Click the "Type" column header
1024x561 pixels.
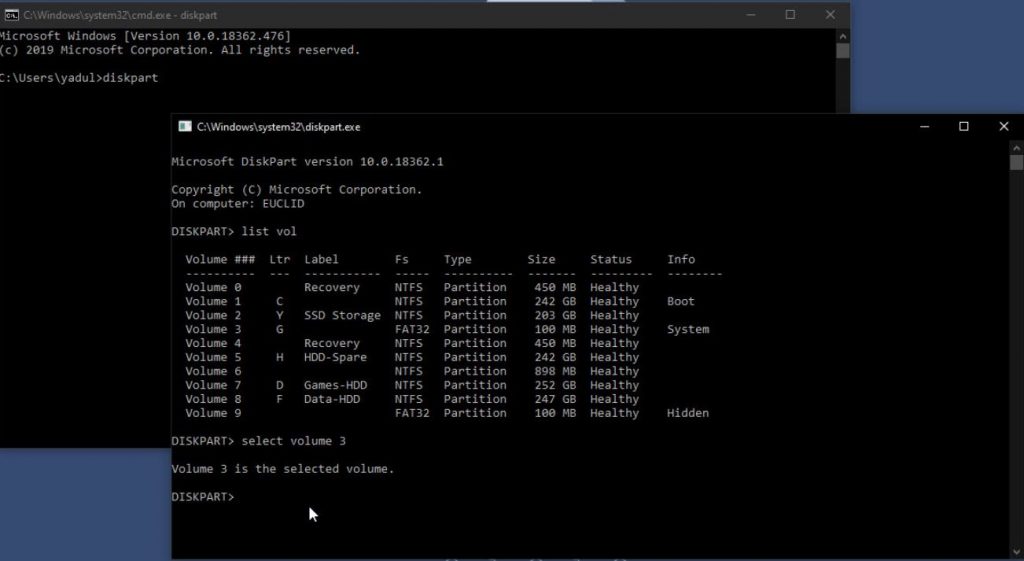[457, 259]
